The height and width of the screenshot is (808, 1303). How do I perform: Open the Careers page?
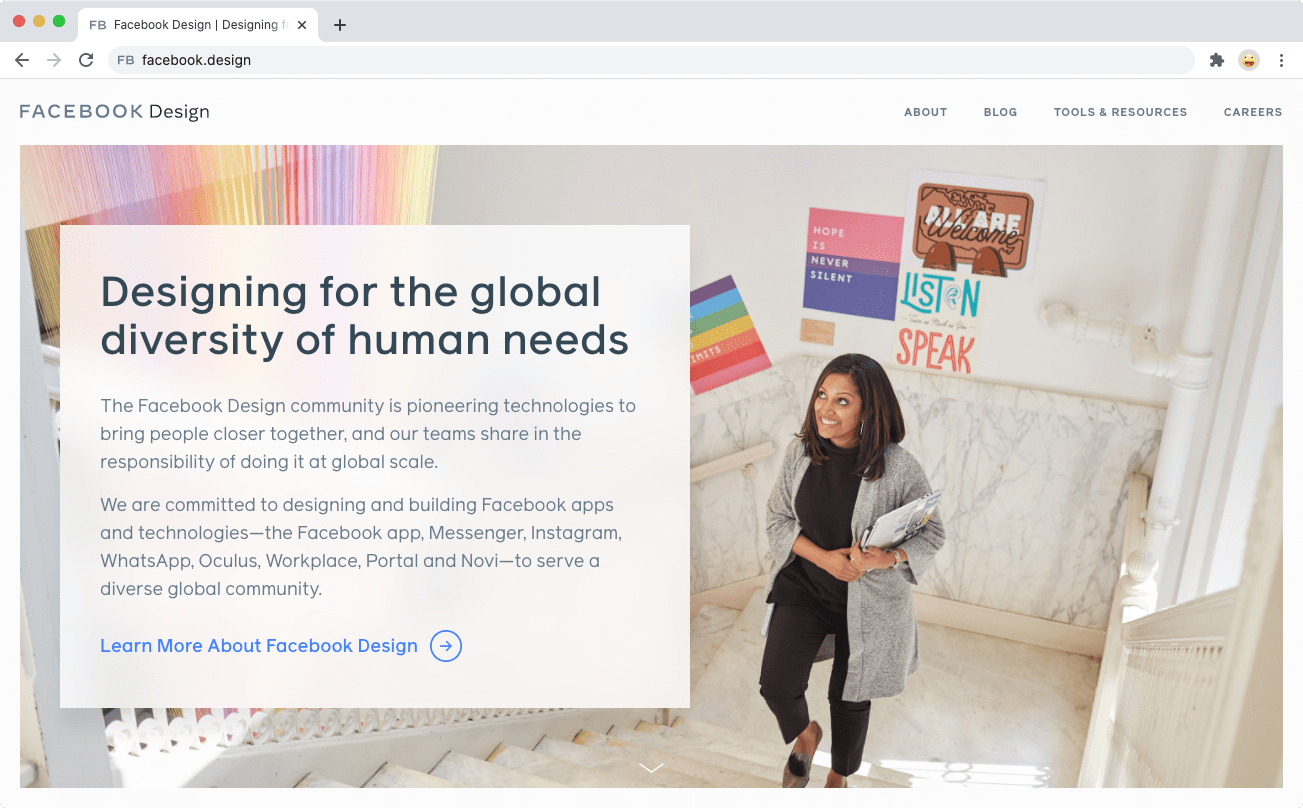pyautogui.click(x=1252, y=112)
